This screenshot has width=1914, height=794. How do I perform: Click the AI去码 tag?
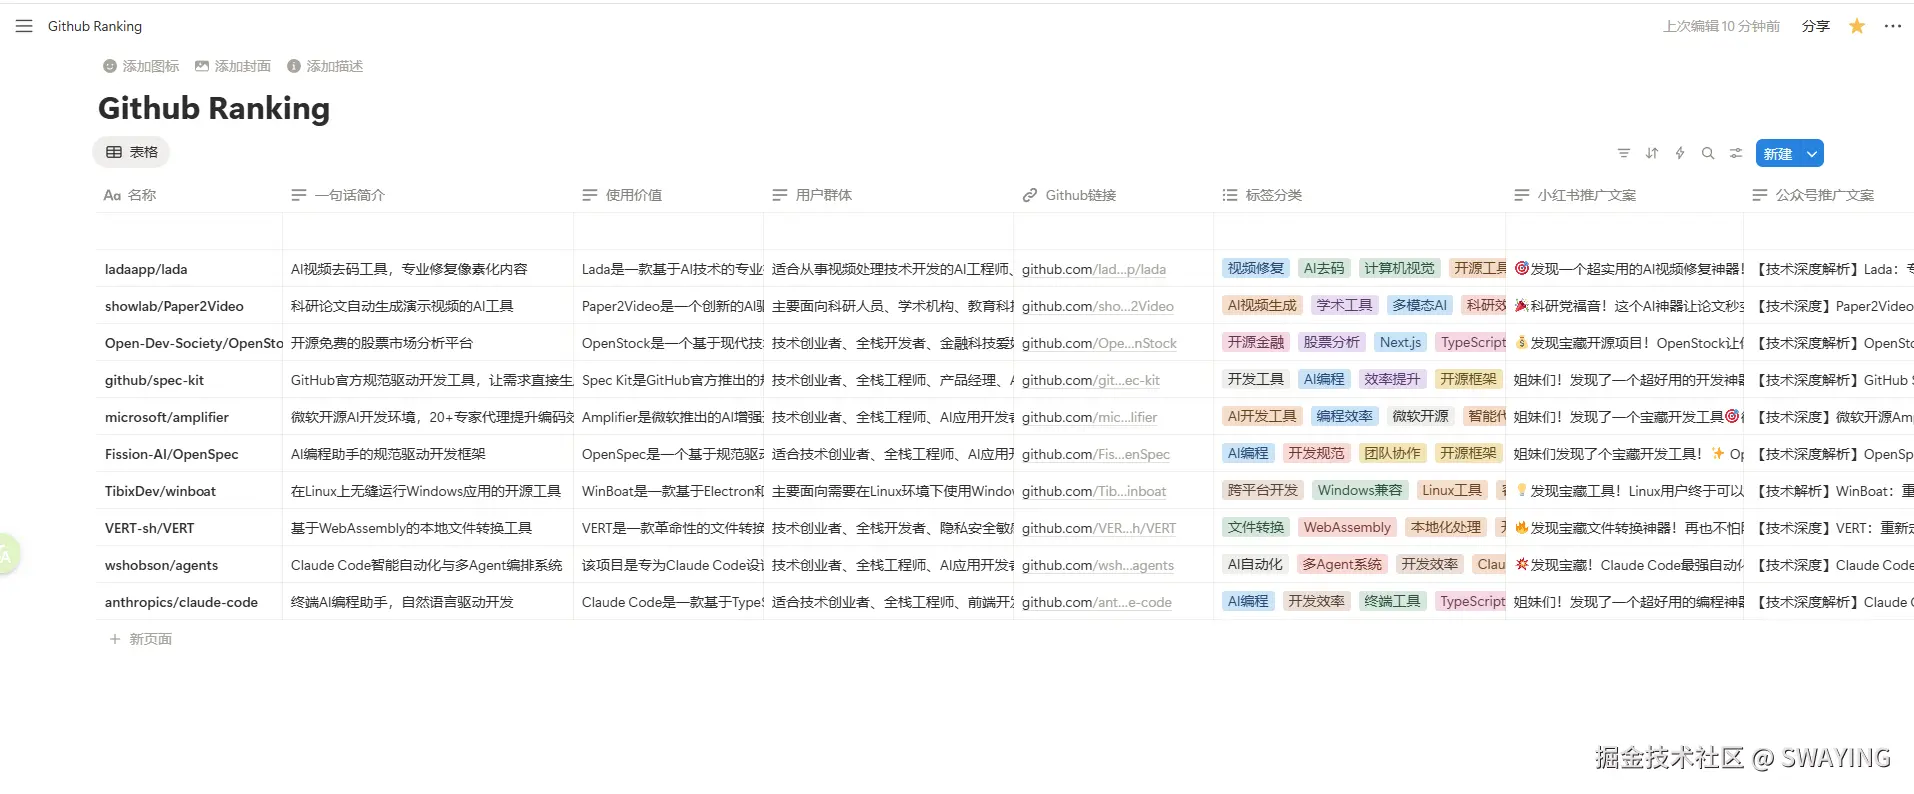click(1324, 268)
